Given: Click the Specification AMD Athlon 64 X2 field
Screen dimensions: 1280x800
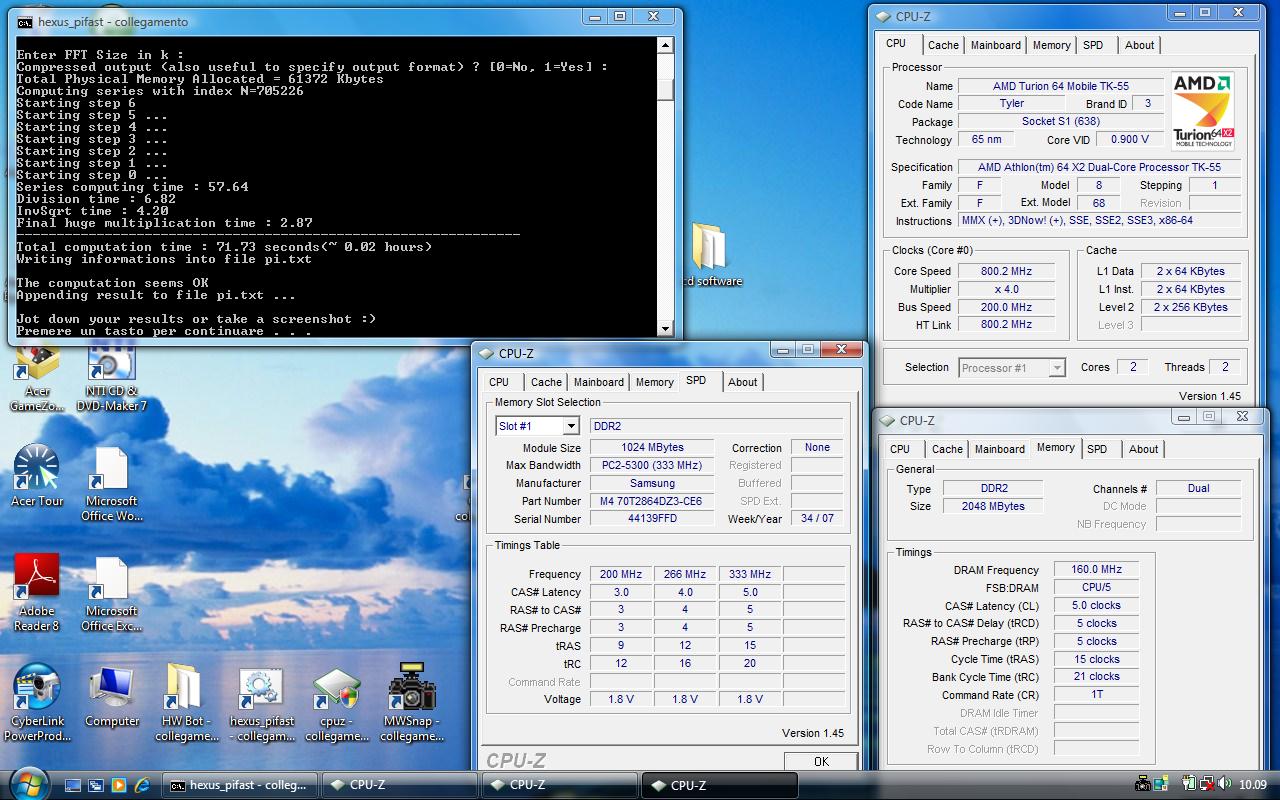Looking at the screenshot, I should click(1099, 167).
